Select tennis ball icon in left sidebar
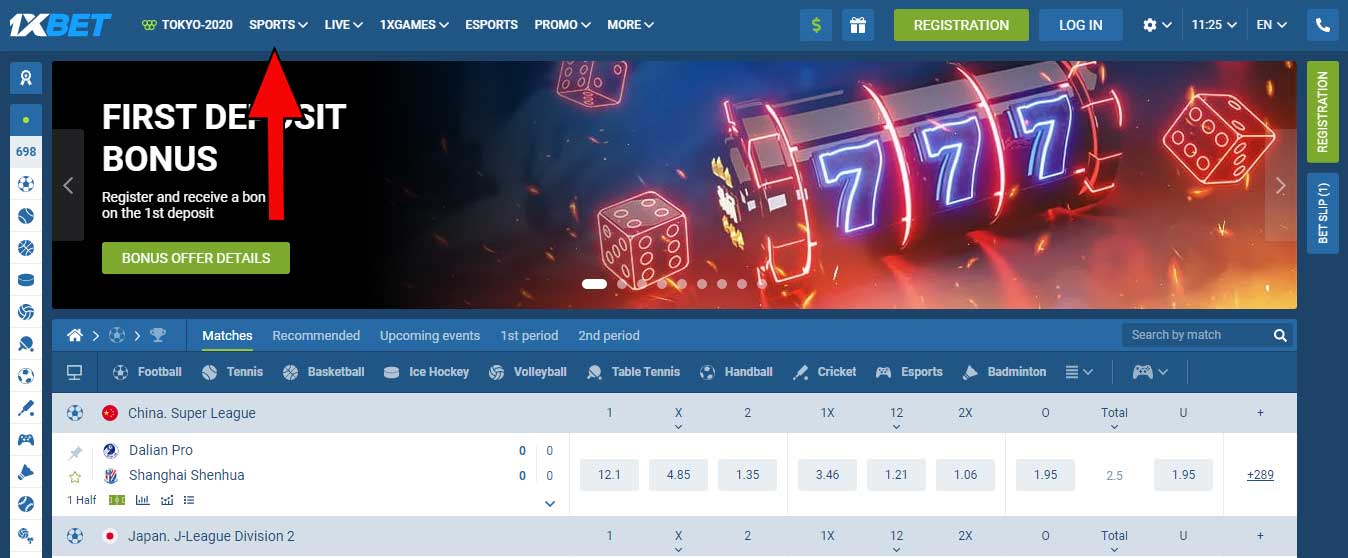Image resolution: width=1348 pixels, height=558 pixels. [25, 215]
